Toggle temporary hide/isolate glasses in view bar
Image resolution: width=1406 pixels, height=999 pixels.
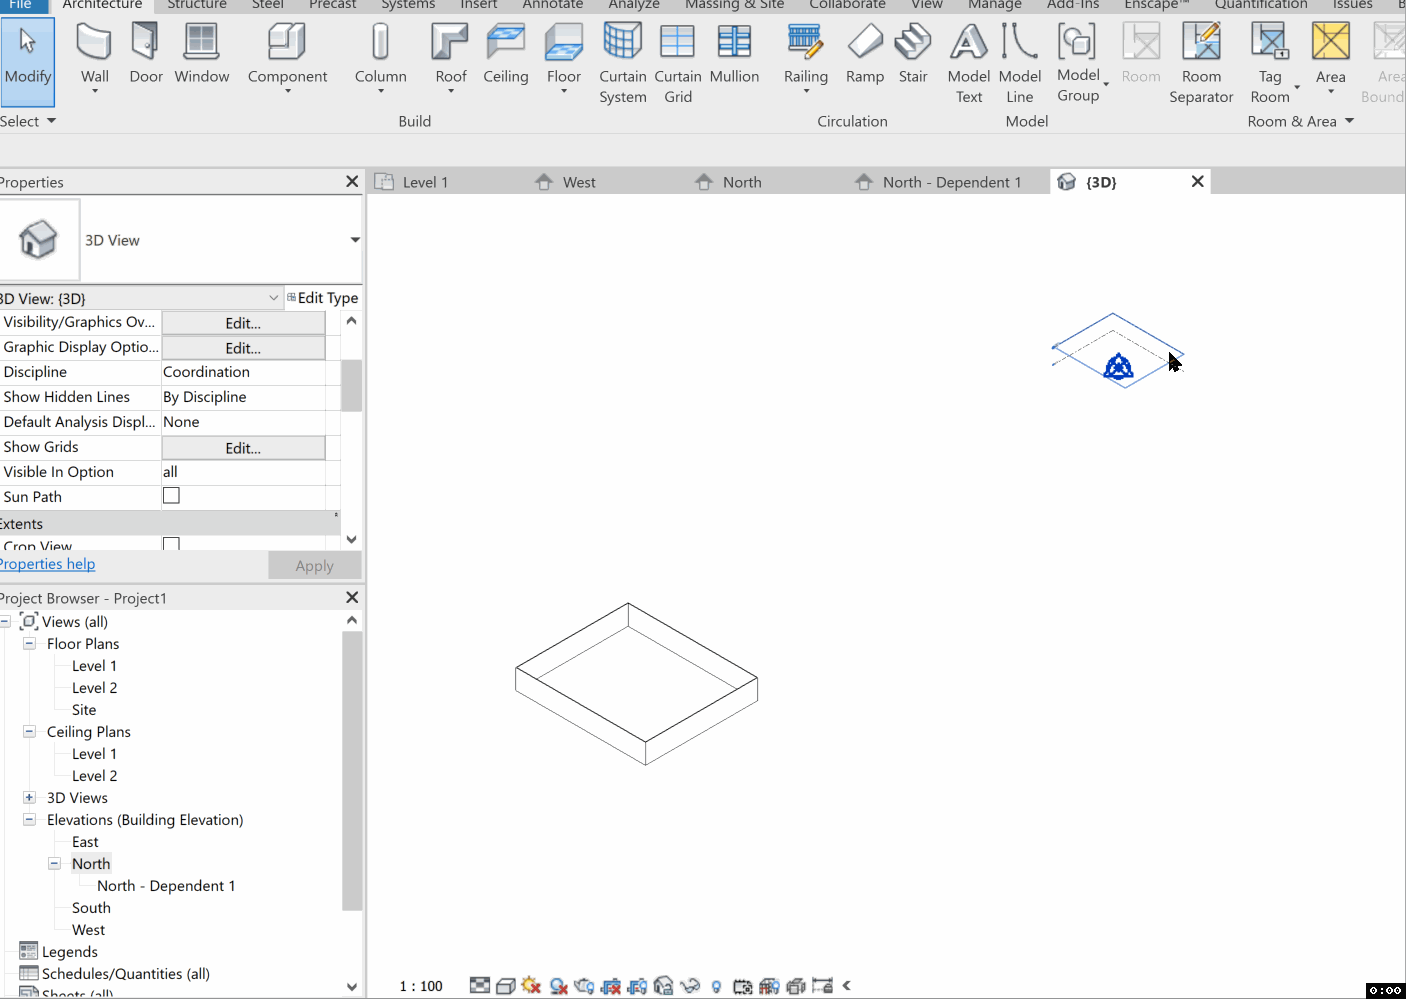(x=690, y=985)
